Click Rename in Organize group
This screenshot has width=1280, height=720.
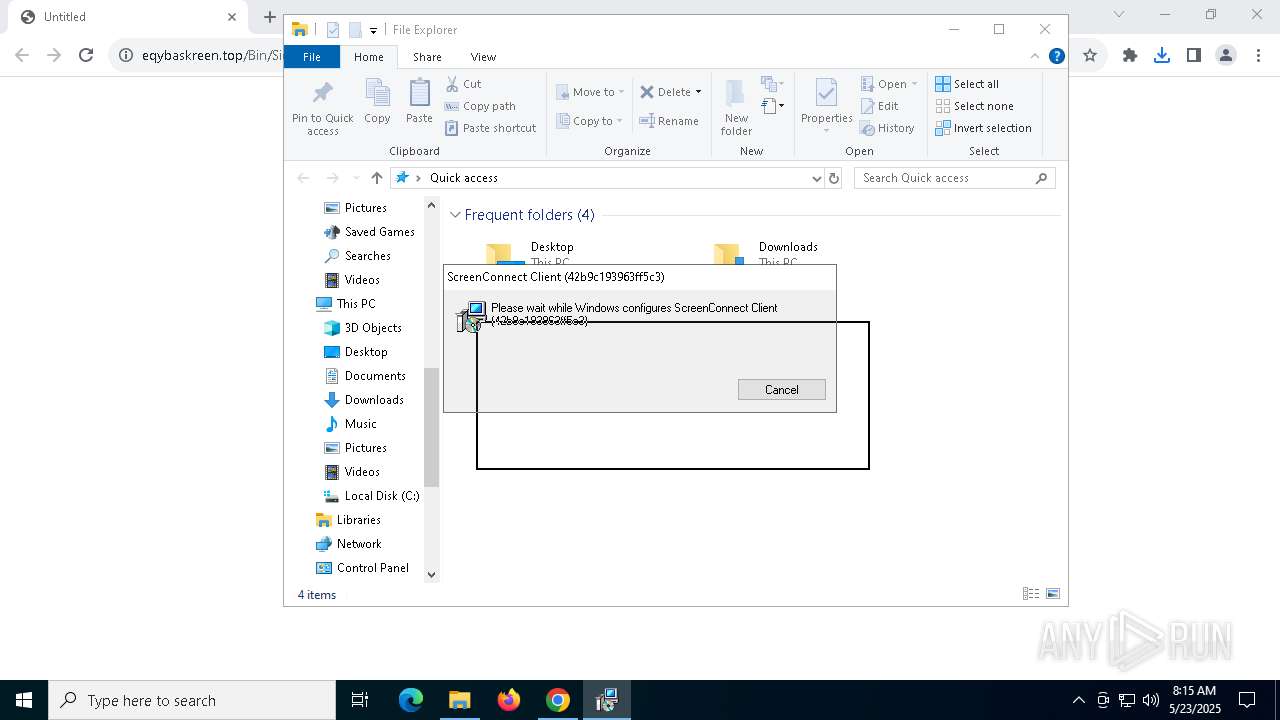[669, 121]
